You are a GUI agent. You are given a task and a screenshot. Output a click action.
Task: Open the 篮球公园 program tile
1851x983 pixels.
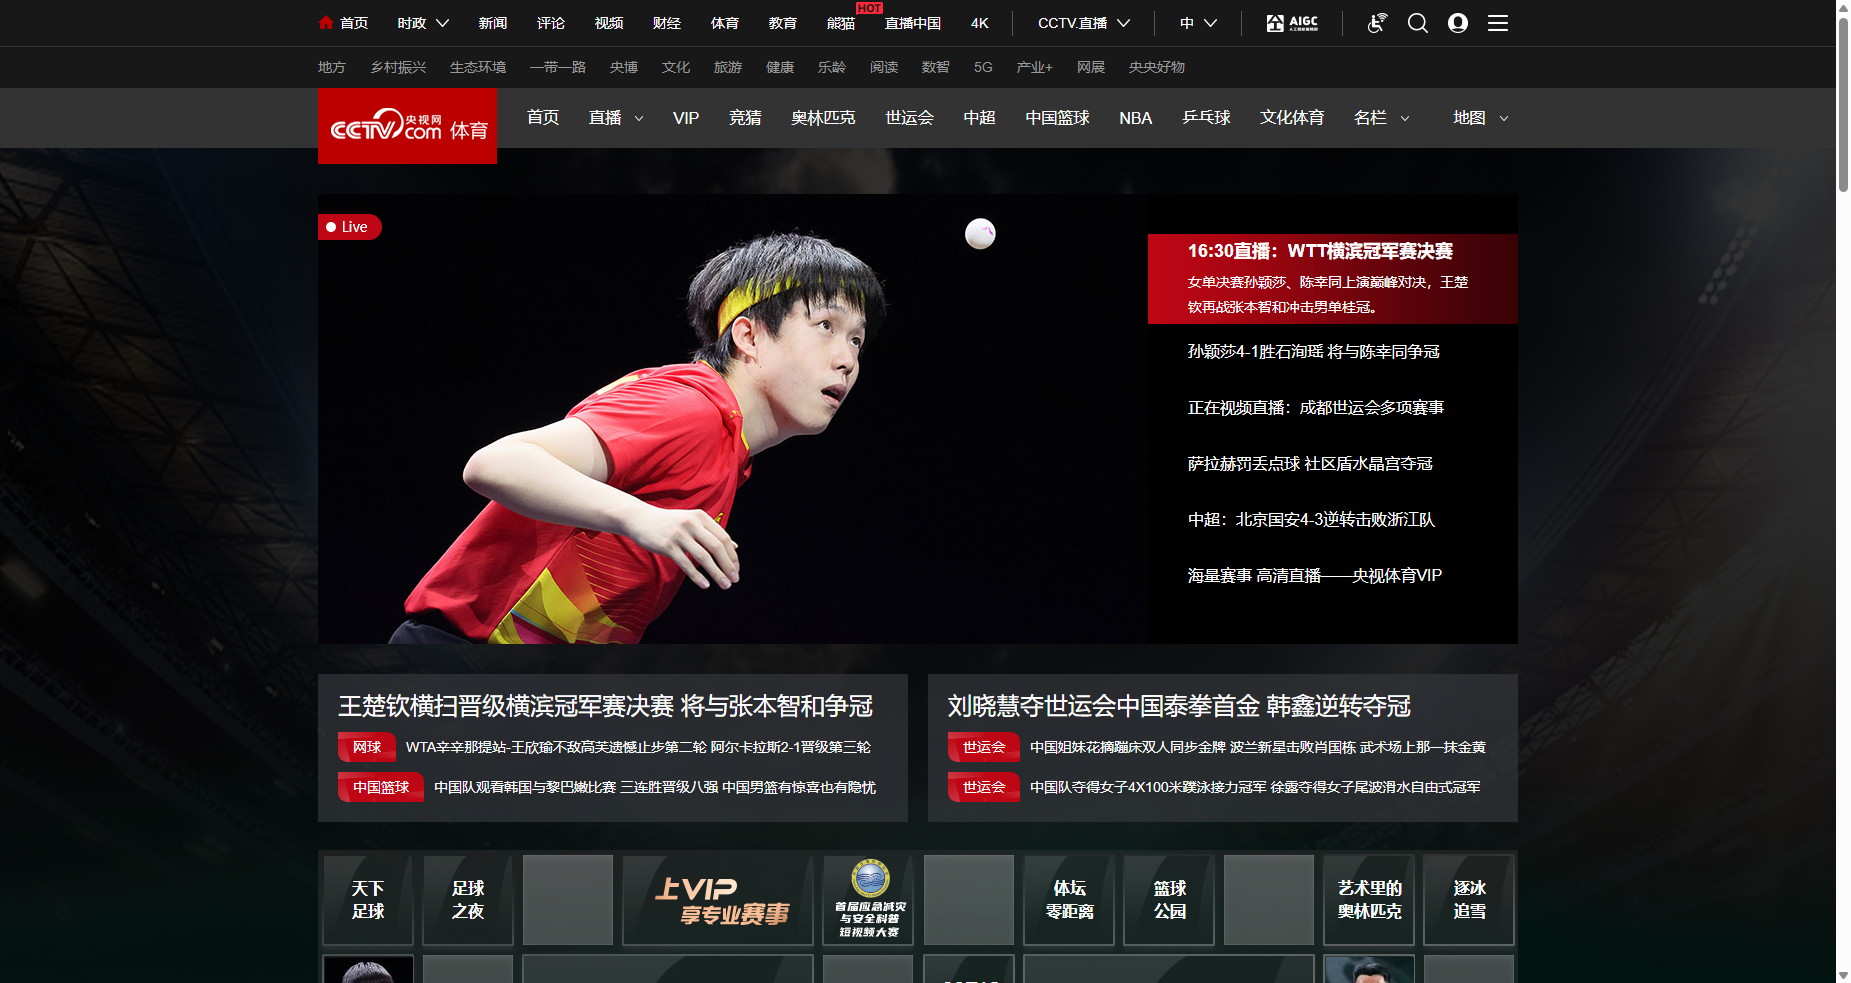(1169, 900)
